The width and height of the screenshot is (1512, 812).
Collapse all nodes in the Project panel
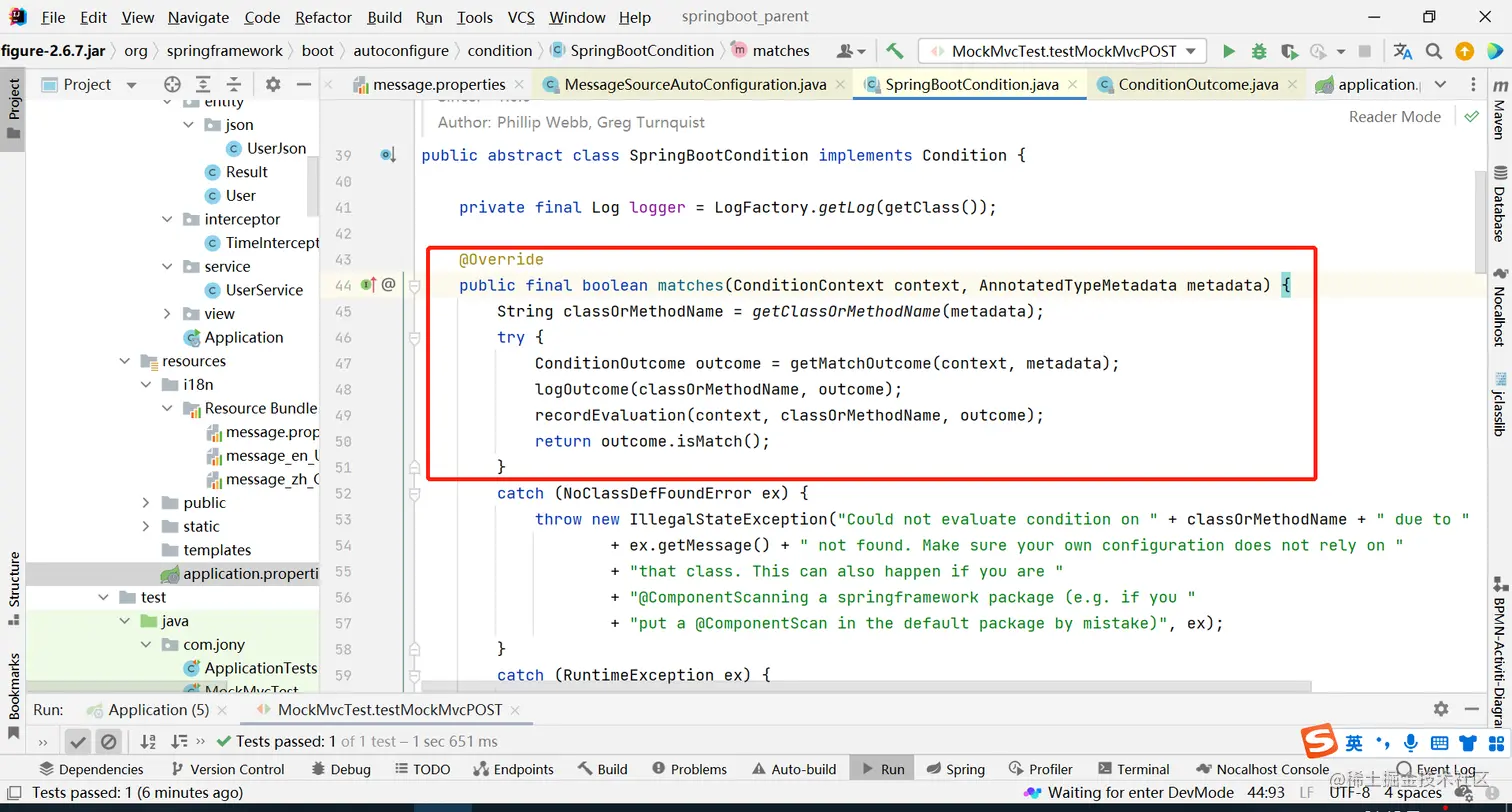click(x=234, y=84)
